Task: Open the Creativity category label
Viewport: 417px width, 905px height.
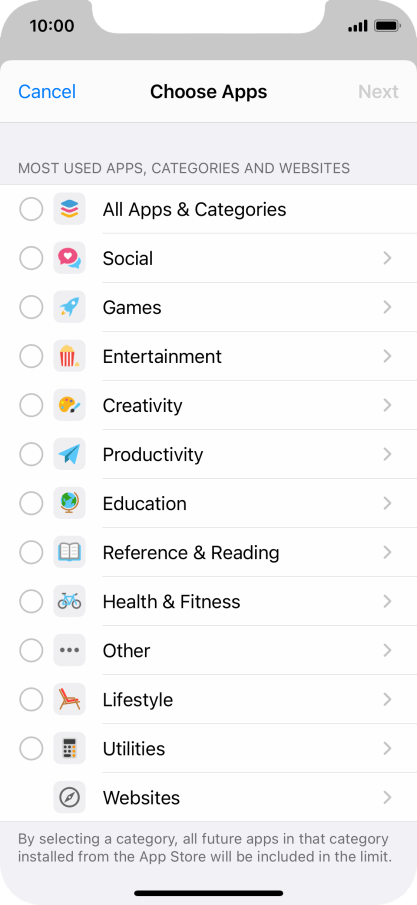Action: click(x=142, y=405)
